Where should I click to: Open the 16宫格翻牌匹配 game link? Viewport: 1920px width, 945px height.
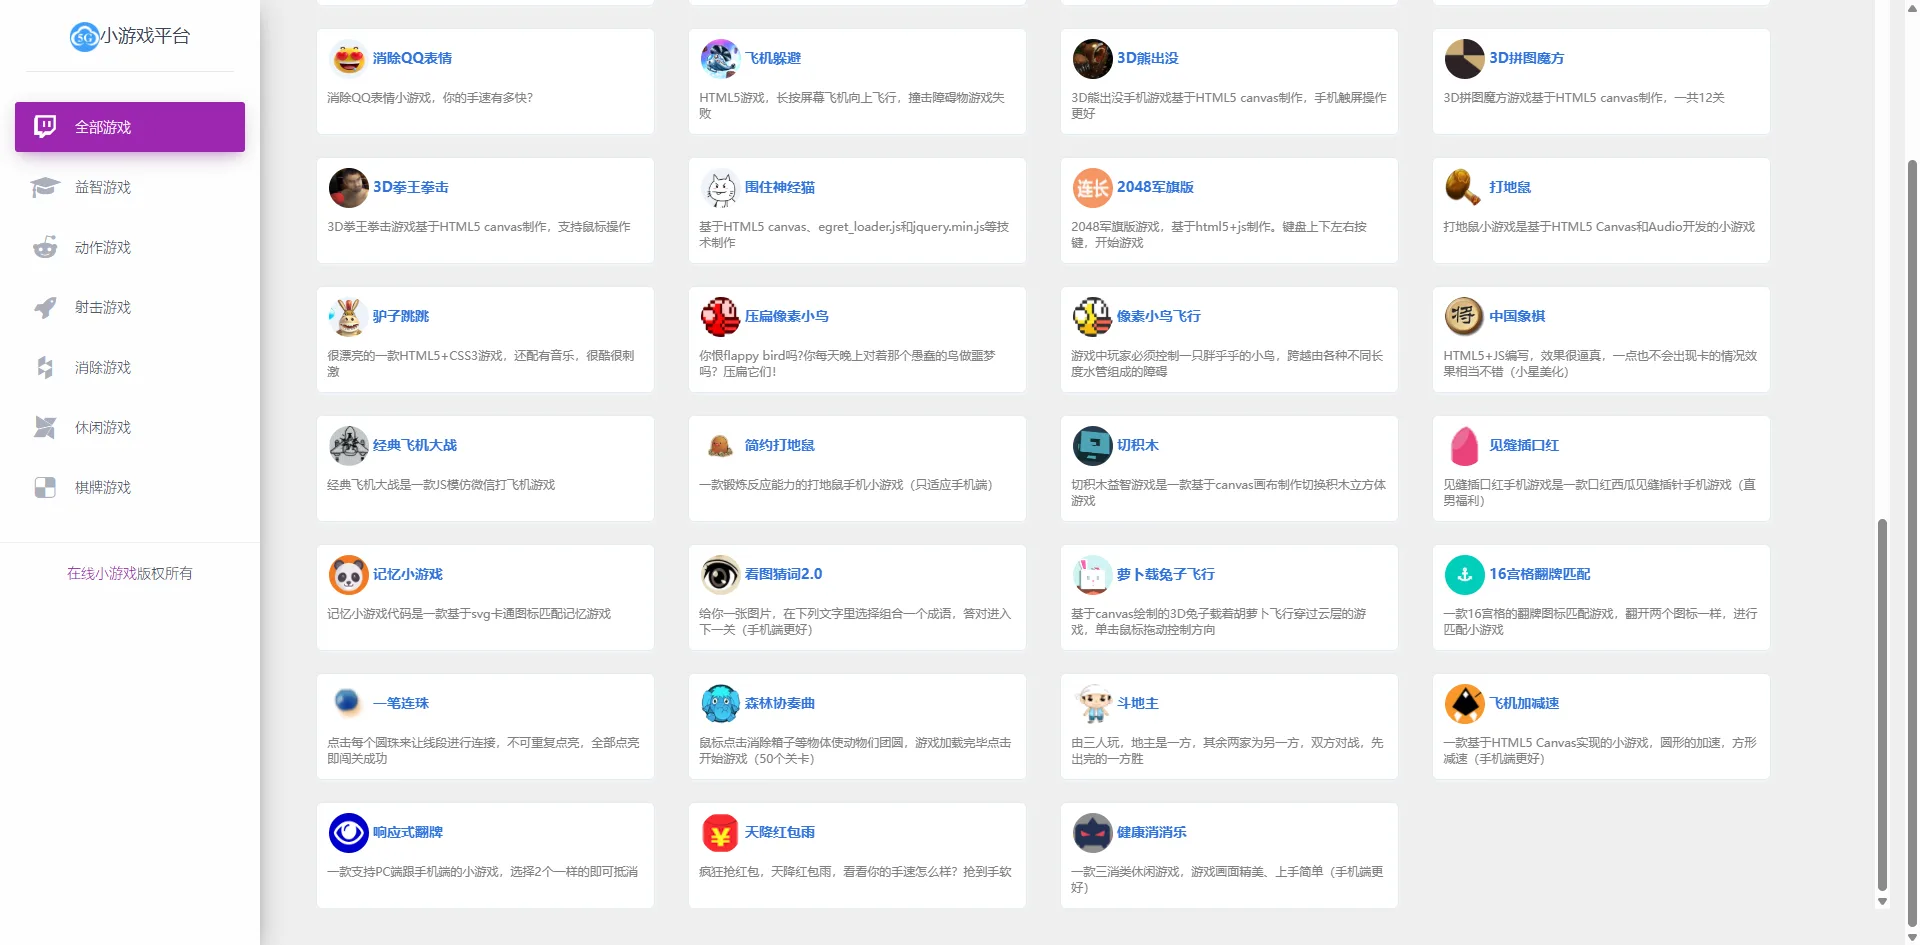pos(1539,575)
